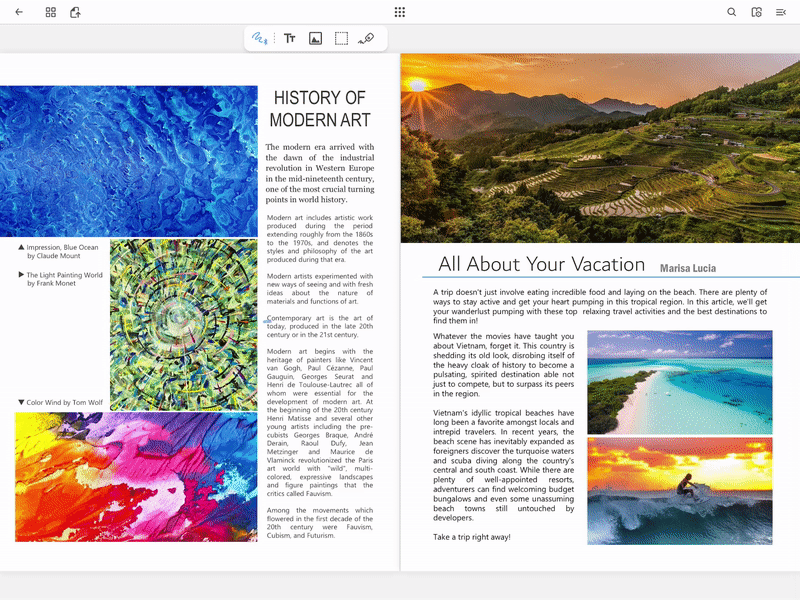
Task: Click the paragraph starting "Modern artists experimented"
Action: [320, 289]
